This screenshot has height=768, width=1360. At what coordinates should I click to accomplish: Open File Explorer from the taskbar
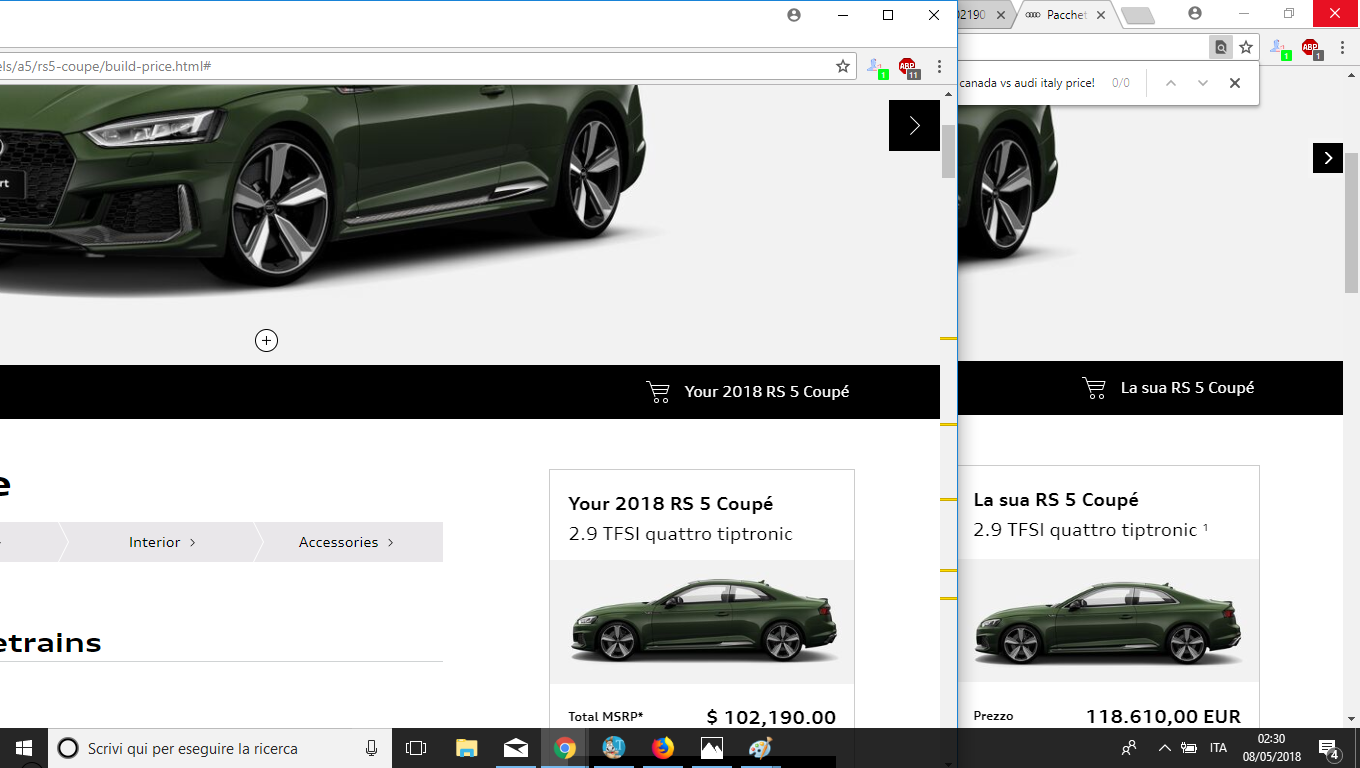(466, 748)
